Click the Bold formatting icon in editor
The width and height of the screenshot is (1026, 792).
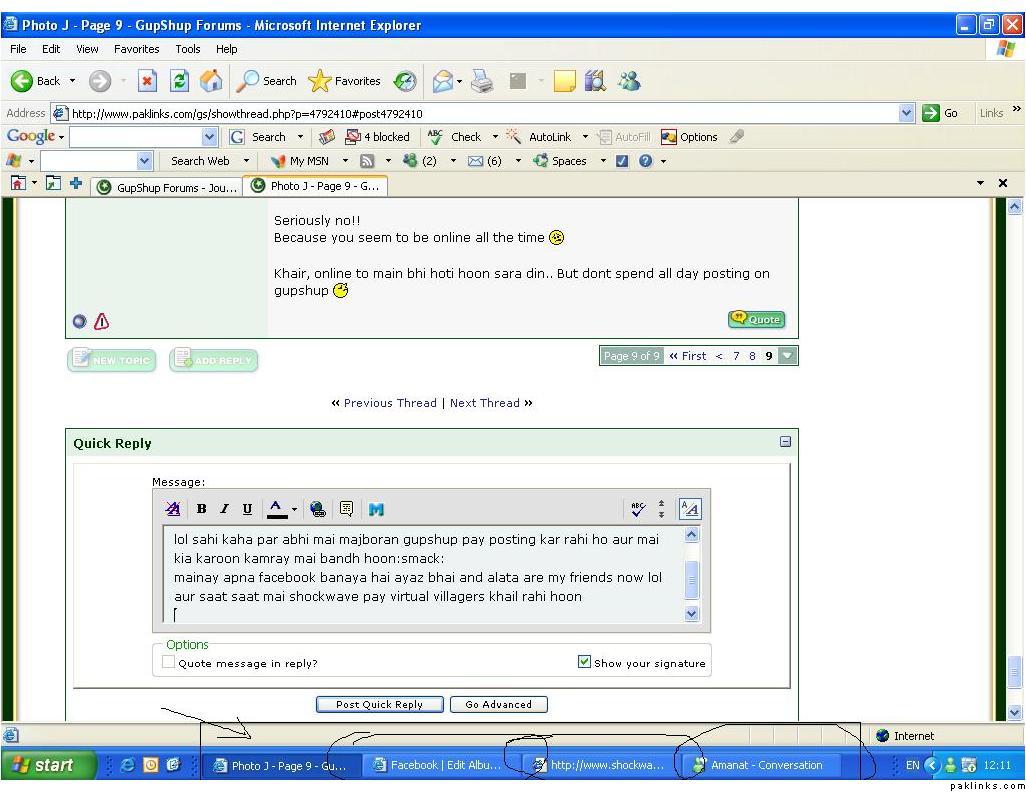pos(201,509)
